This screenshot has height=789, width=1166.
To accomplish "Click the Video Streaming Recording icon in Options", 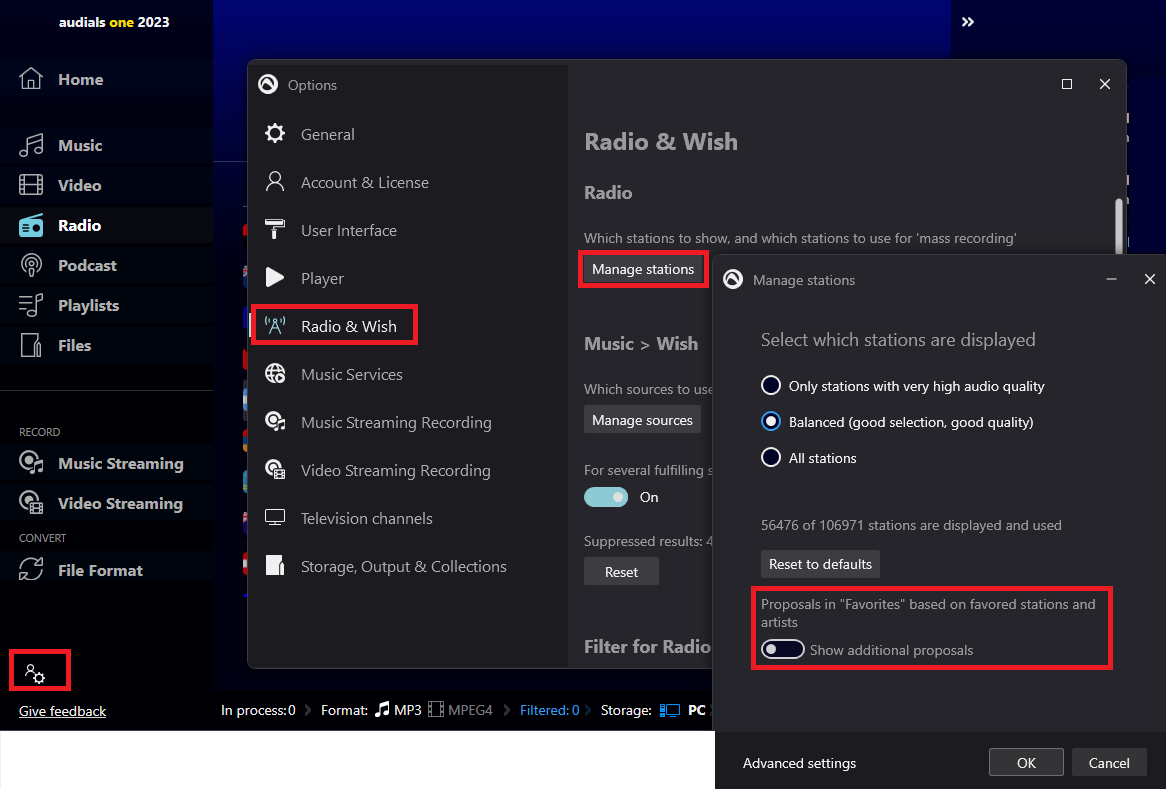I will coord(275,470).
